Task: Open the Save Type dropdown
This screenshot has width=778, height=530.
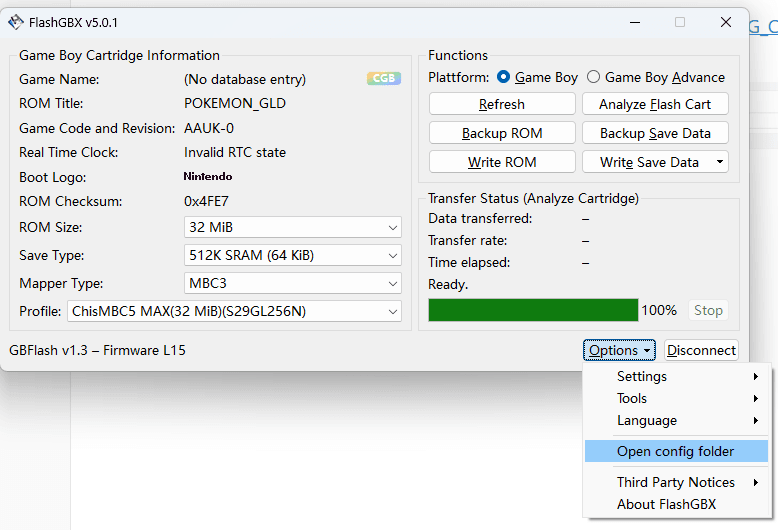Action: pos(293,255)
